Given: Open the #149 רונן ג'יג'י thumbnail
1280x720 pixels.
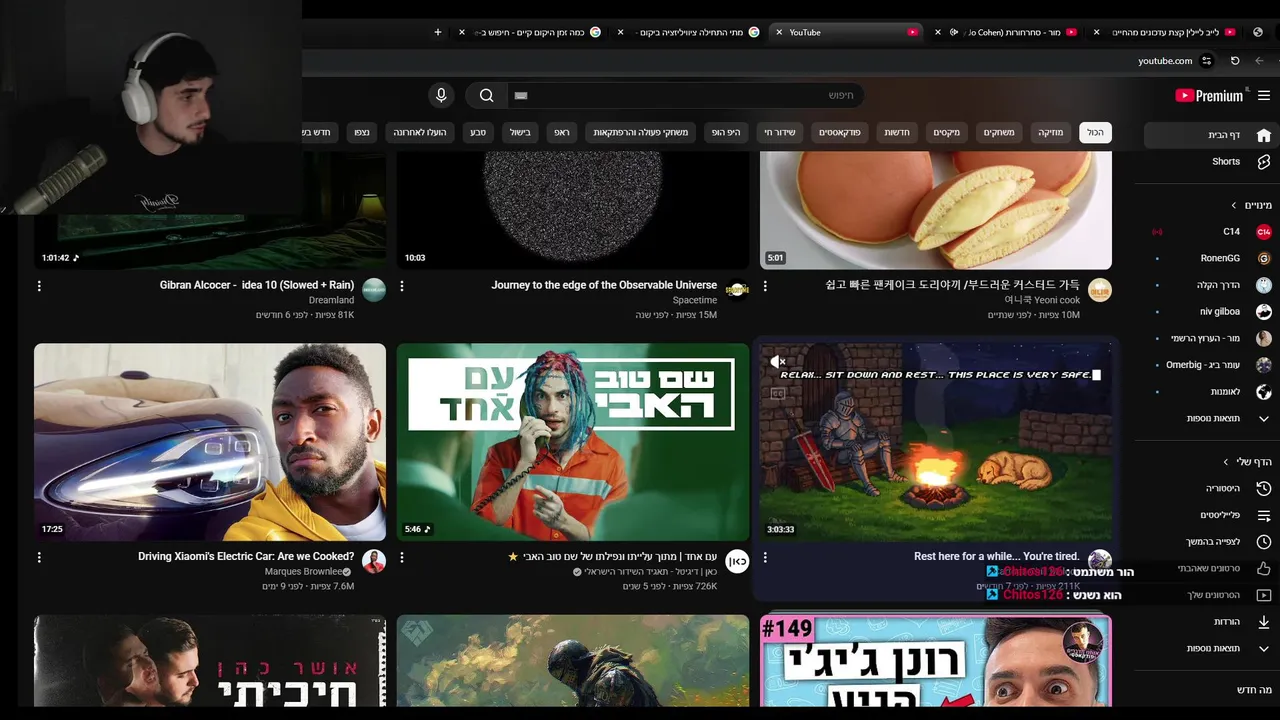Looking at the screenshot, I should (936, 661).
